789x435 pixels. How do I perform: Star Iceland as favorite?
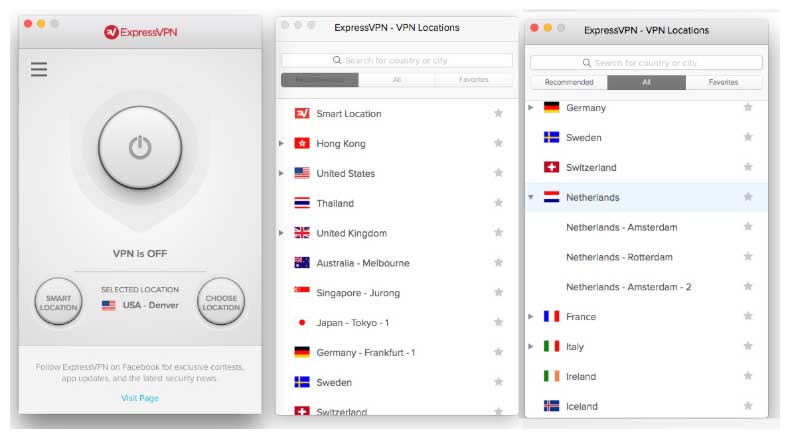click(x=748, y=405)
